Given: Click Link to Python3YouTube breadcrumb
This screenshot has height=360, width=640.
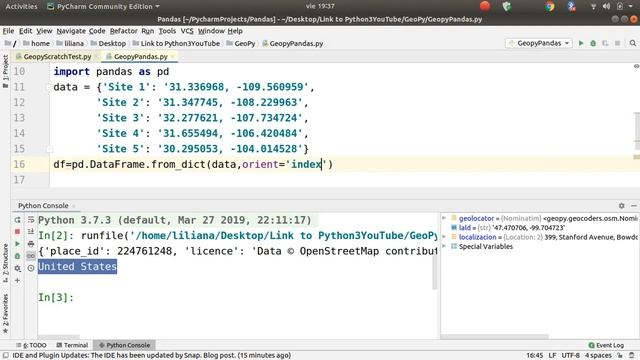Looking at the screenshot, I should click(x=176, y=43).
